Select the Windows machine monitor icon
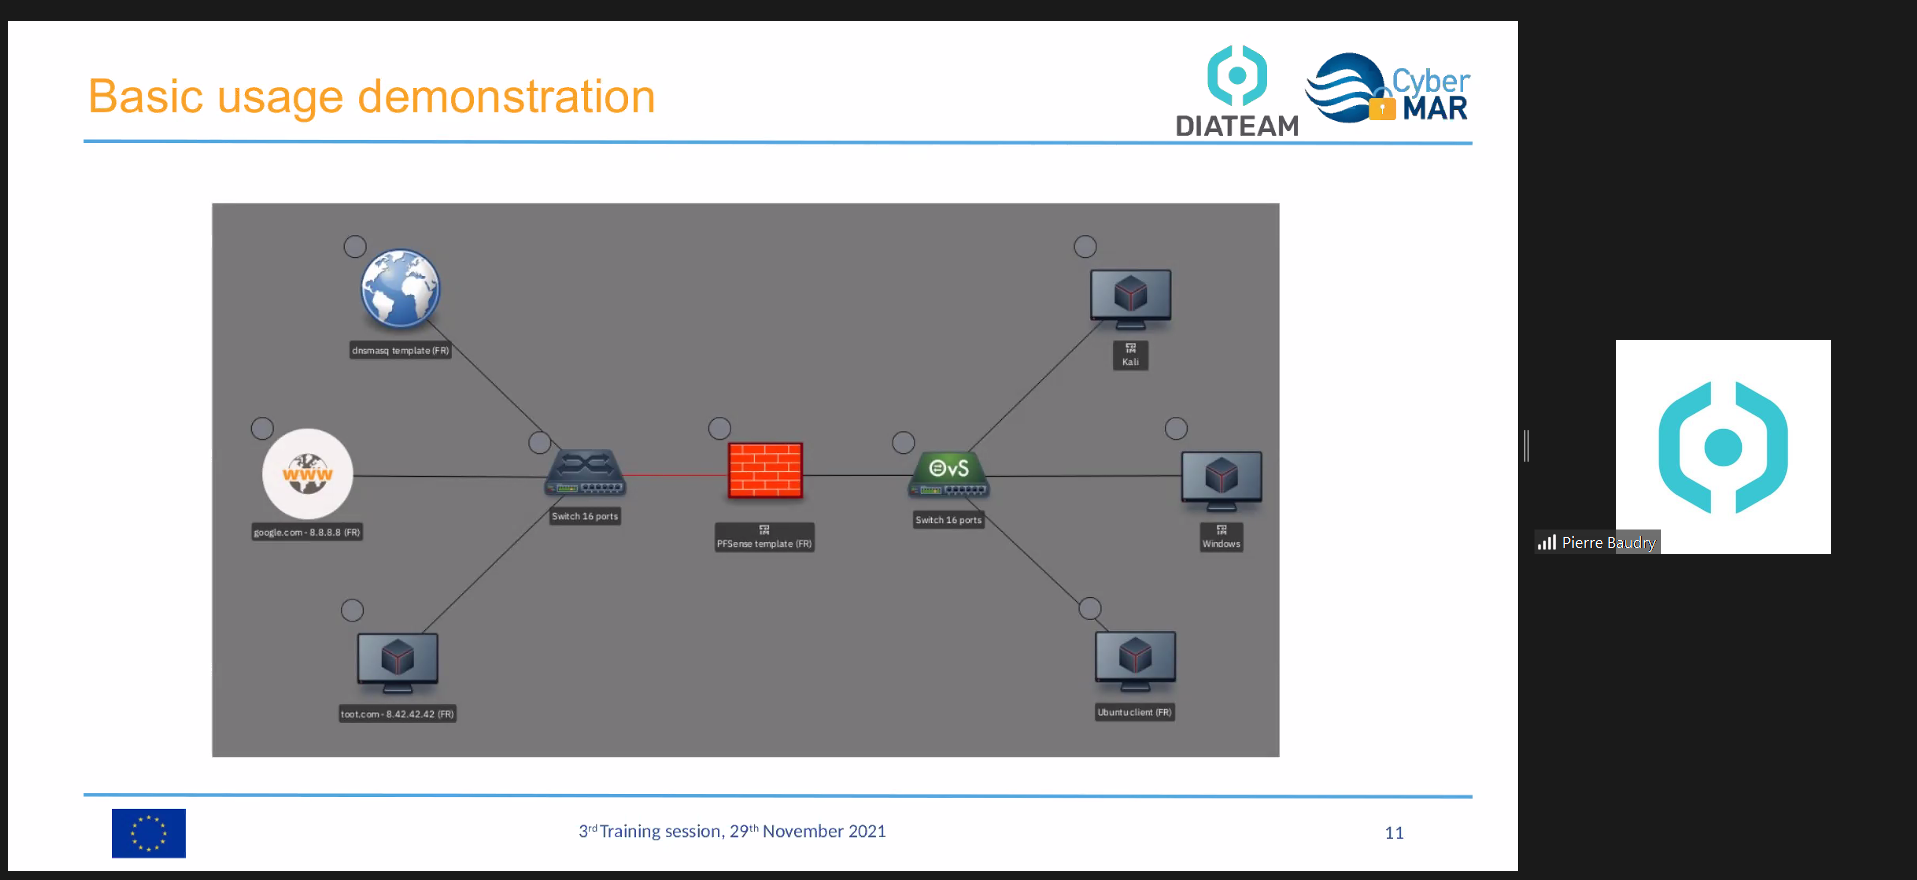This screenshot has width=1917, height=880. [x=1221, y=479]
